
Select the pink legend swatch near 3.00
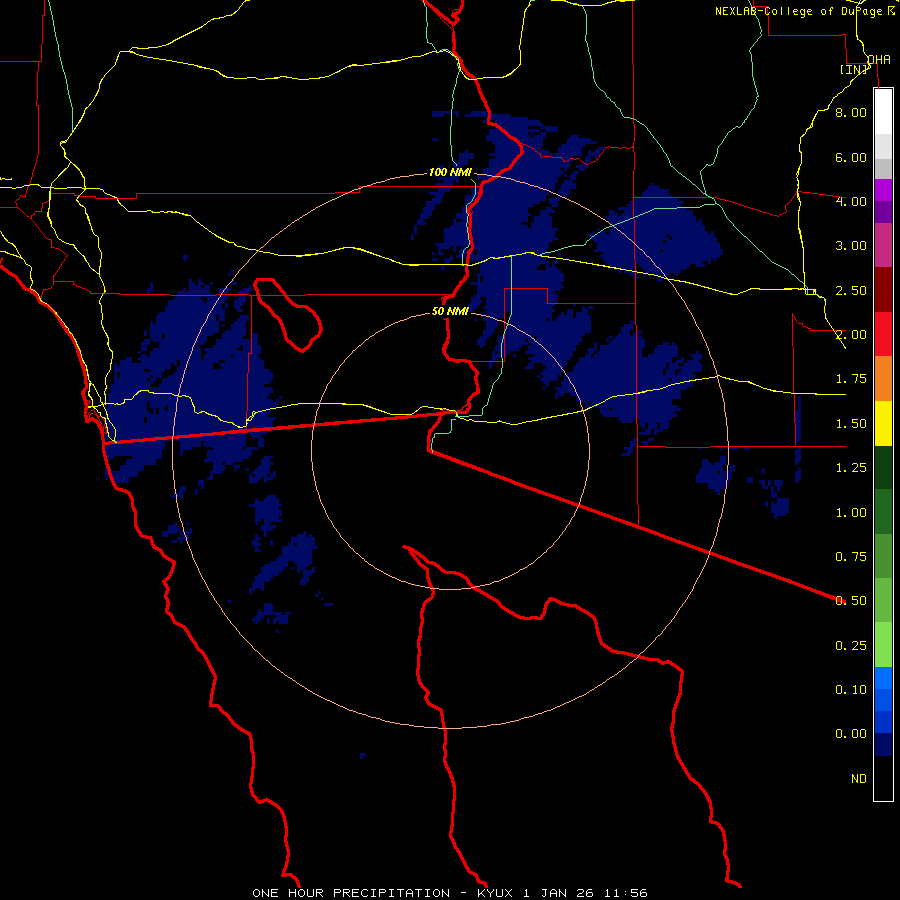883,245
